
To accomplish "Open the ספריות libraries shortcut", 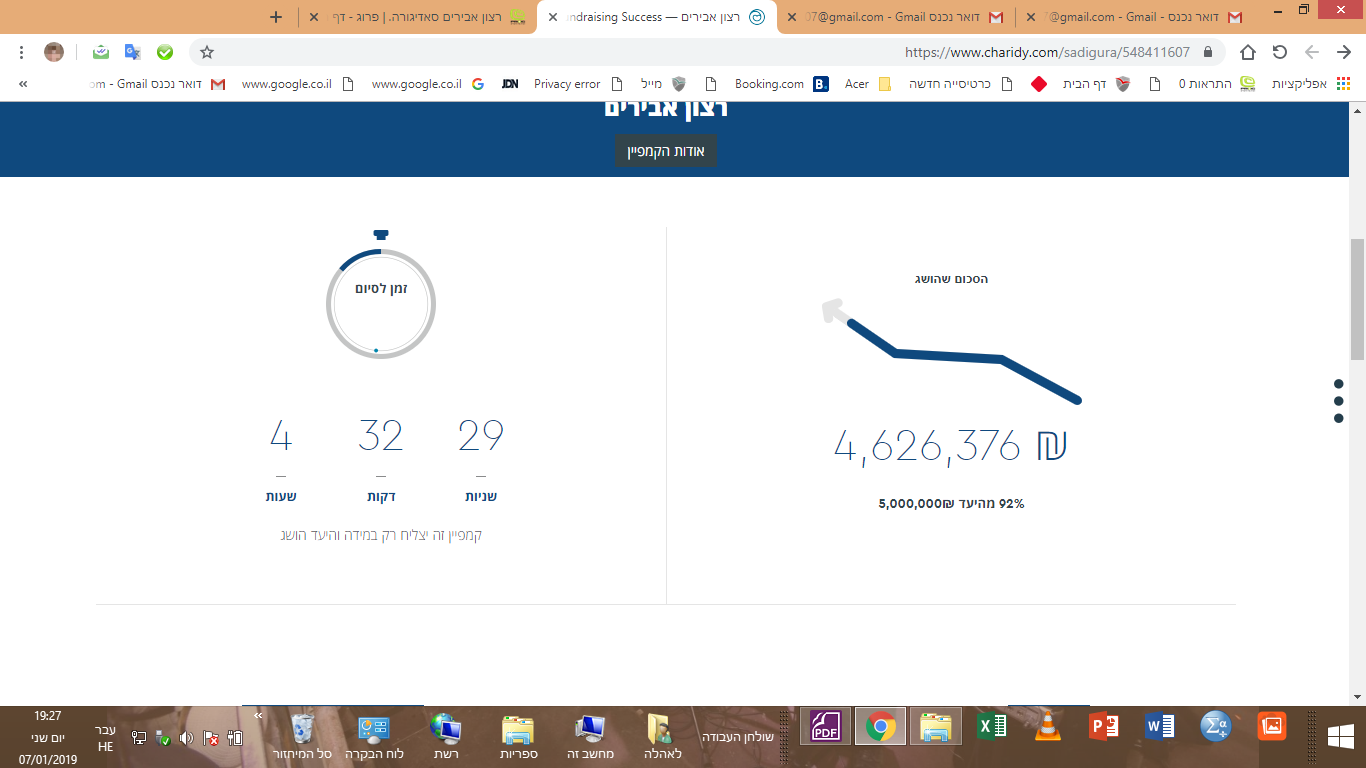I will click(x=518, y=736).
